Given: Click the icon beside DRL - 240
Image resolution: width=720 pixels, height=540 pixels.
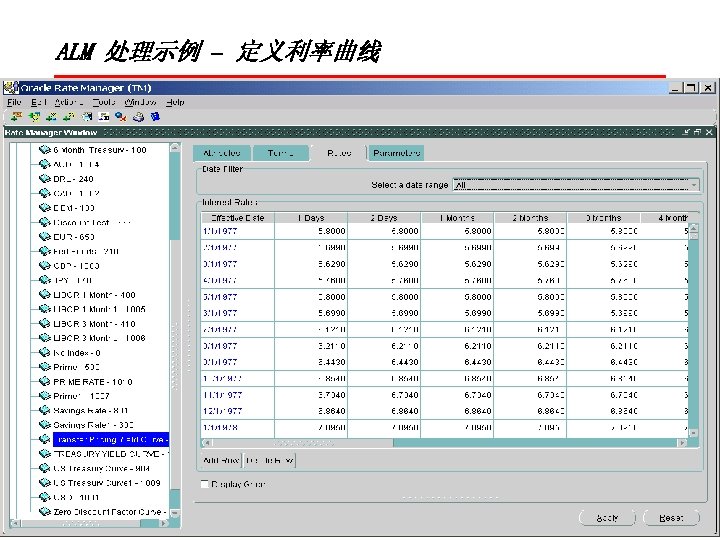Looking at the screenshot, I should tap(45, 179).
